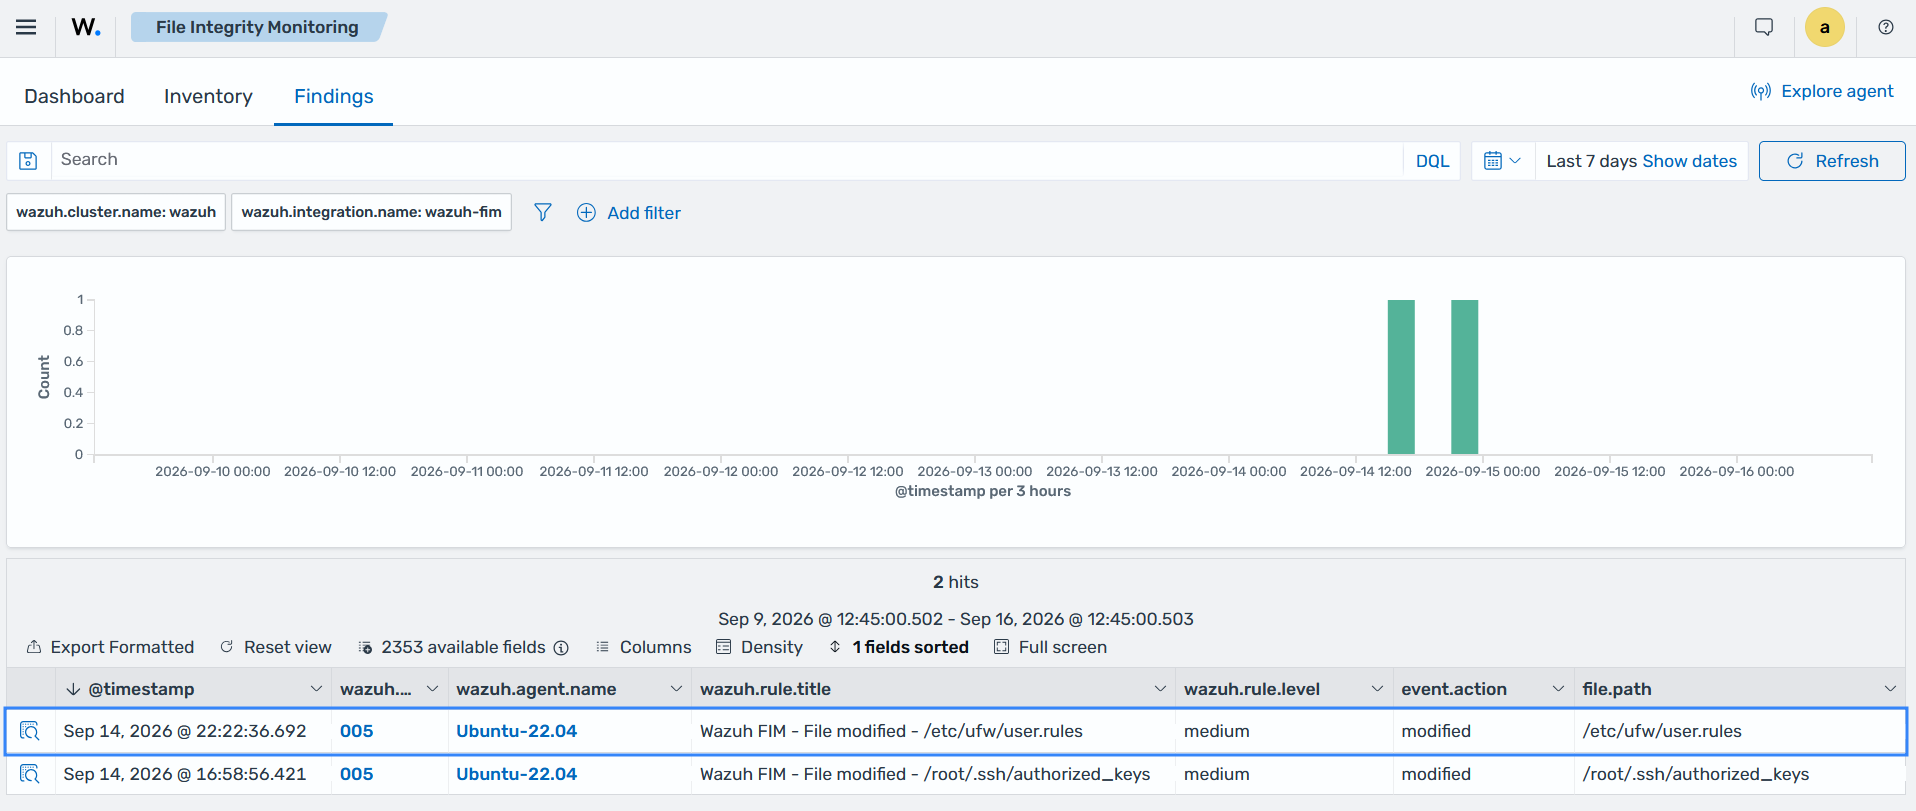This screenshot has width=1916, height=811.
Task: Click the available fields info icon
Action: (561, 648)
